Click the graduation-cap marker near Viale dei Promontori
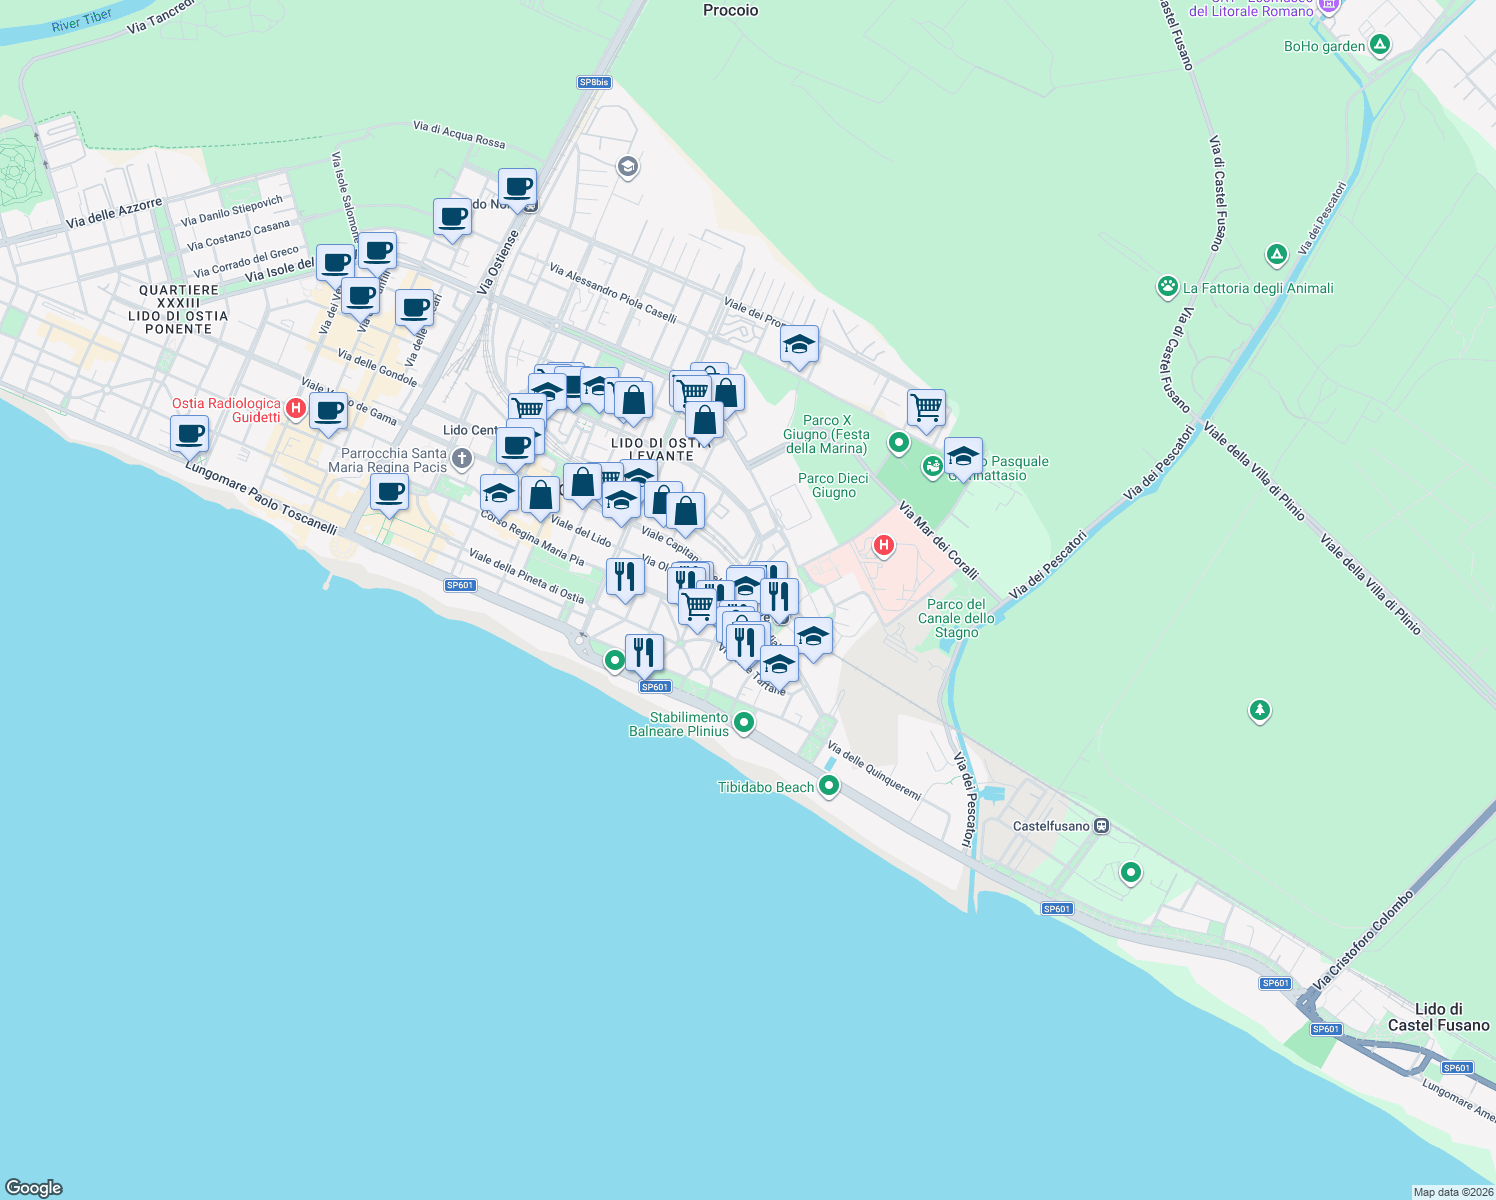 tap(798, 347)
